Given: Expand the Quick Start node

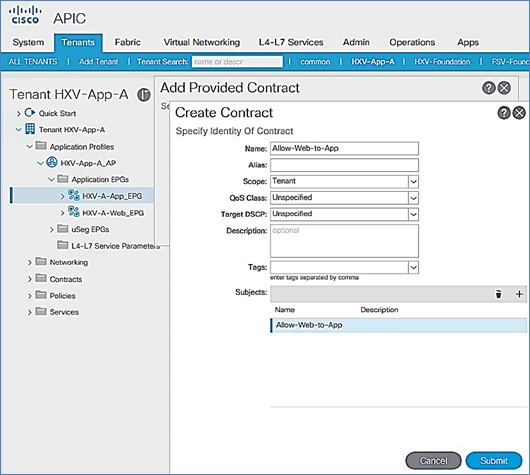Looking at the screenshot, I should click(19, 114).
